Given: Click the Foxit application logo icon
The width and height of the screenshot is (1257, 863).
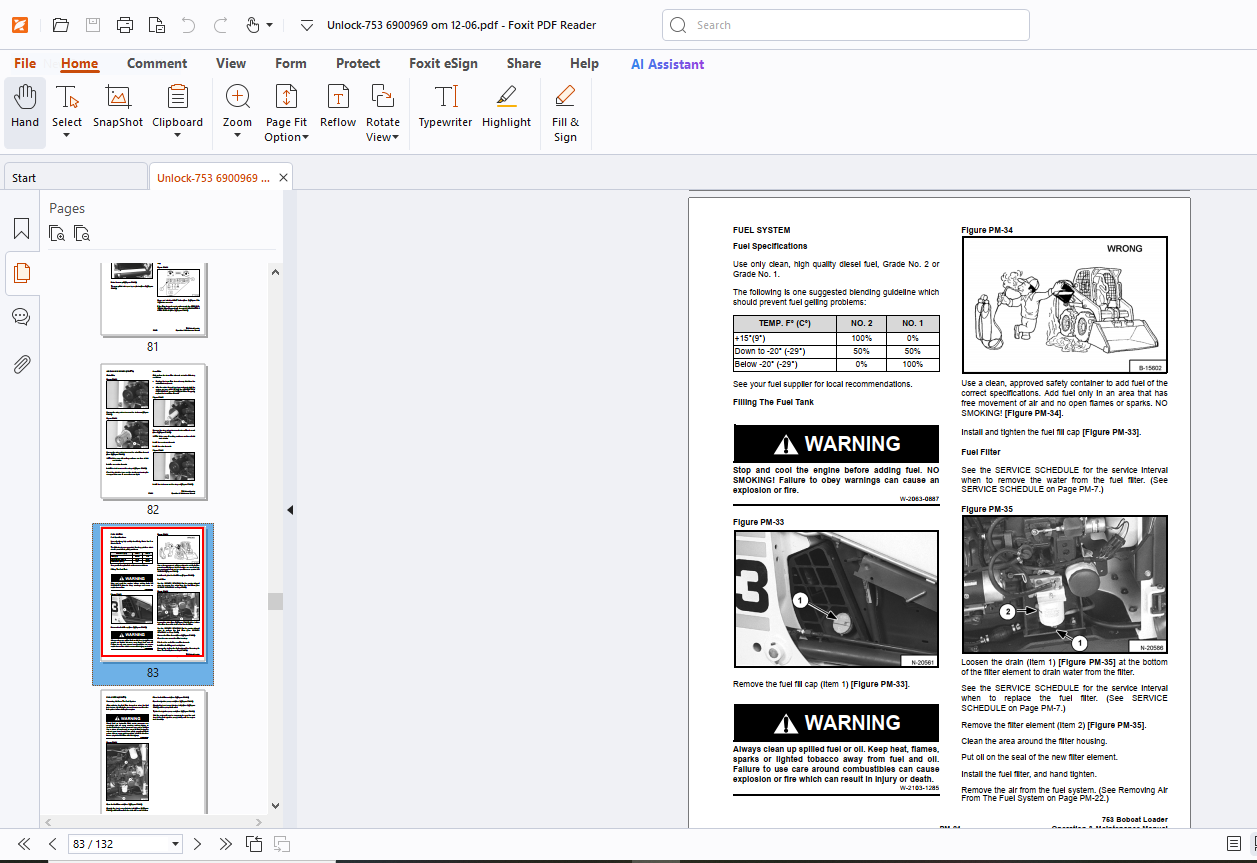Looking at the screenshot, I should click(x=20, y=25).
